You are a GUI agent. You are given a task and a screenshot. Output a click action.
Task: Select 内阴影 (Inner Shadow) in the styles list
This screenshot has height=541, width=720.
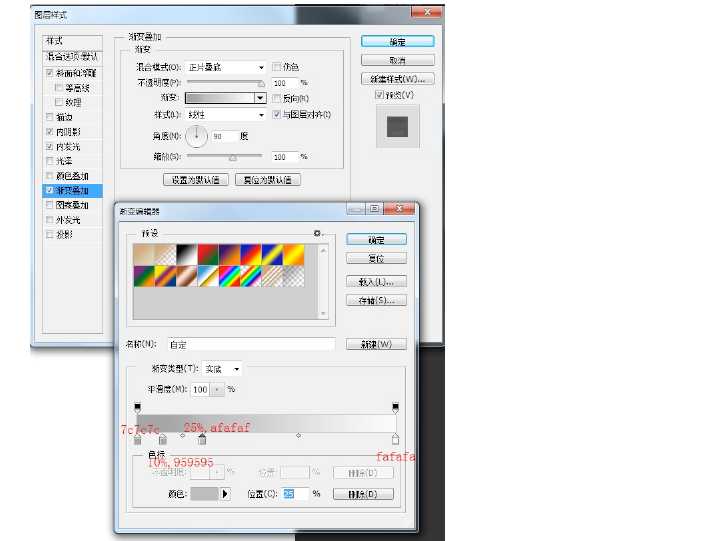click(70, 131)
